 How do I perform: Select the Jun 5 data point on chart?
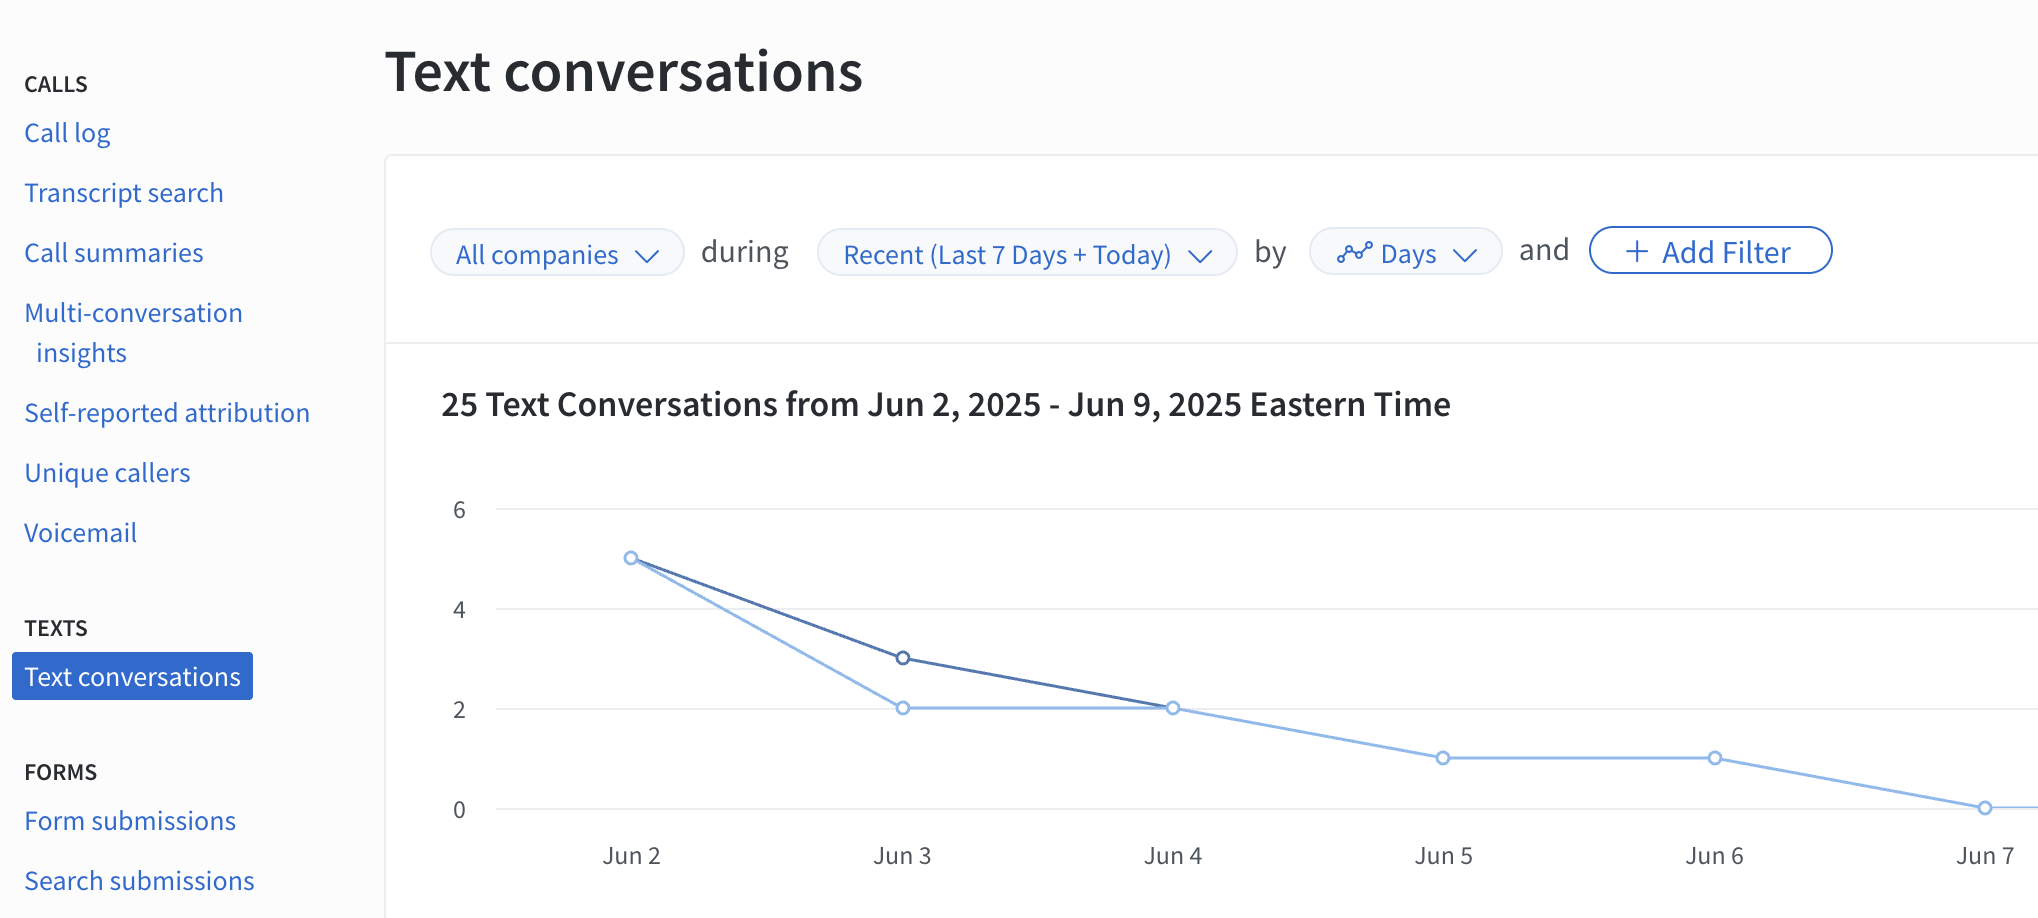pyautogui.click(x=1443, y=758)
